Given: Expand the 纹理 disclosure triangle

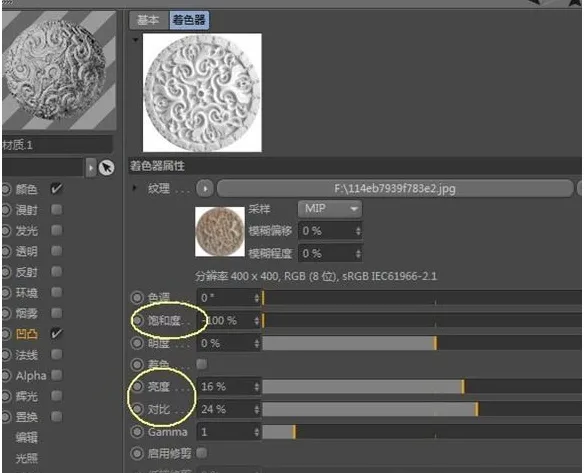Looking at the screenshot, I should point(135,188).
